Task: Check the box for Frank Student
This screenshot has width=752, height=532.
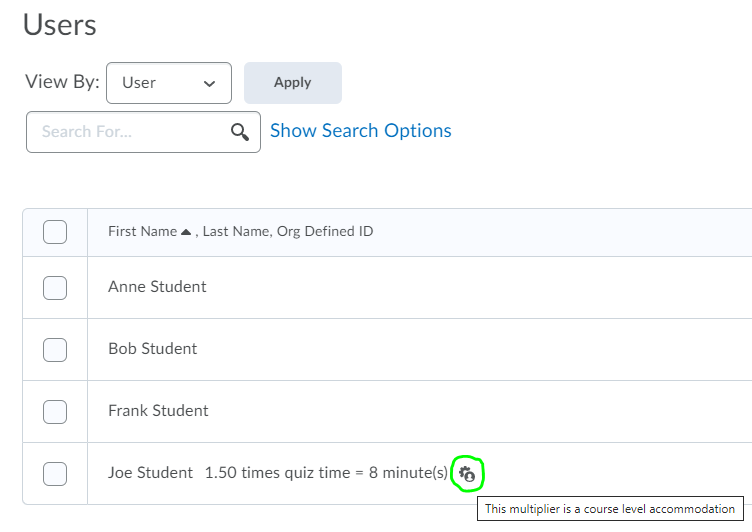Action: (55, 412)
